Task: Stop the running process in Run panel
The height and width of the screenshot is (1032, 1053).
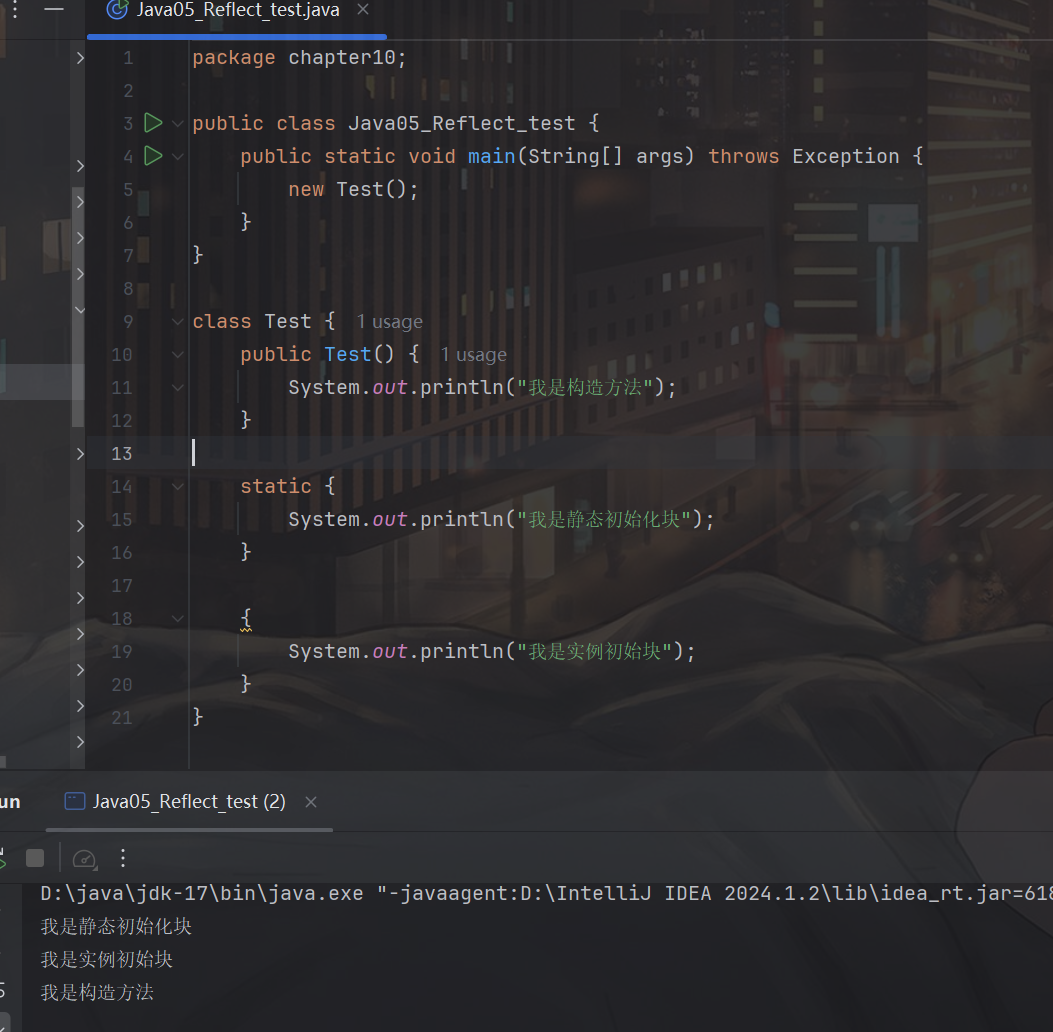Action: tap(35, 858)
